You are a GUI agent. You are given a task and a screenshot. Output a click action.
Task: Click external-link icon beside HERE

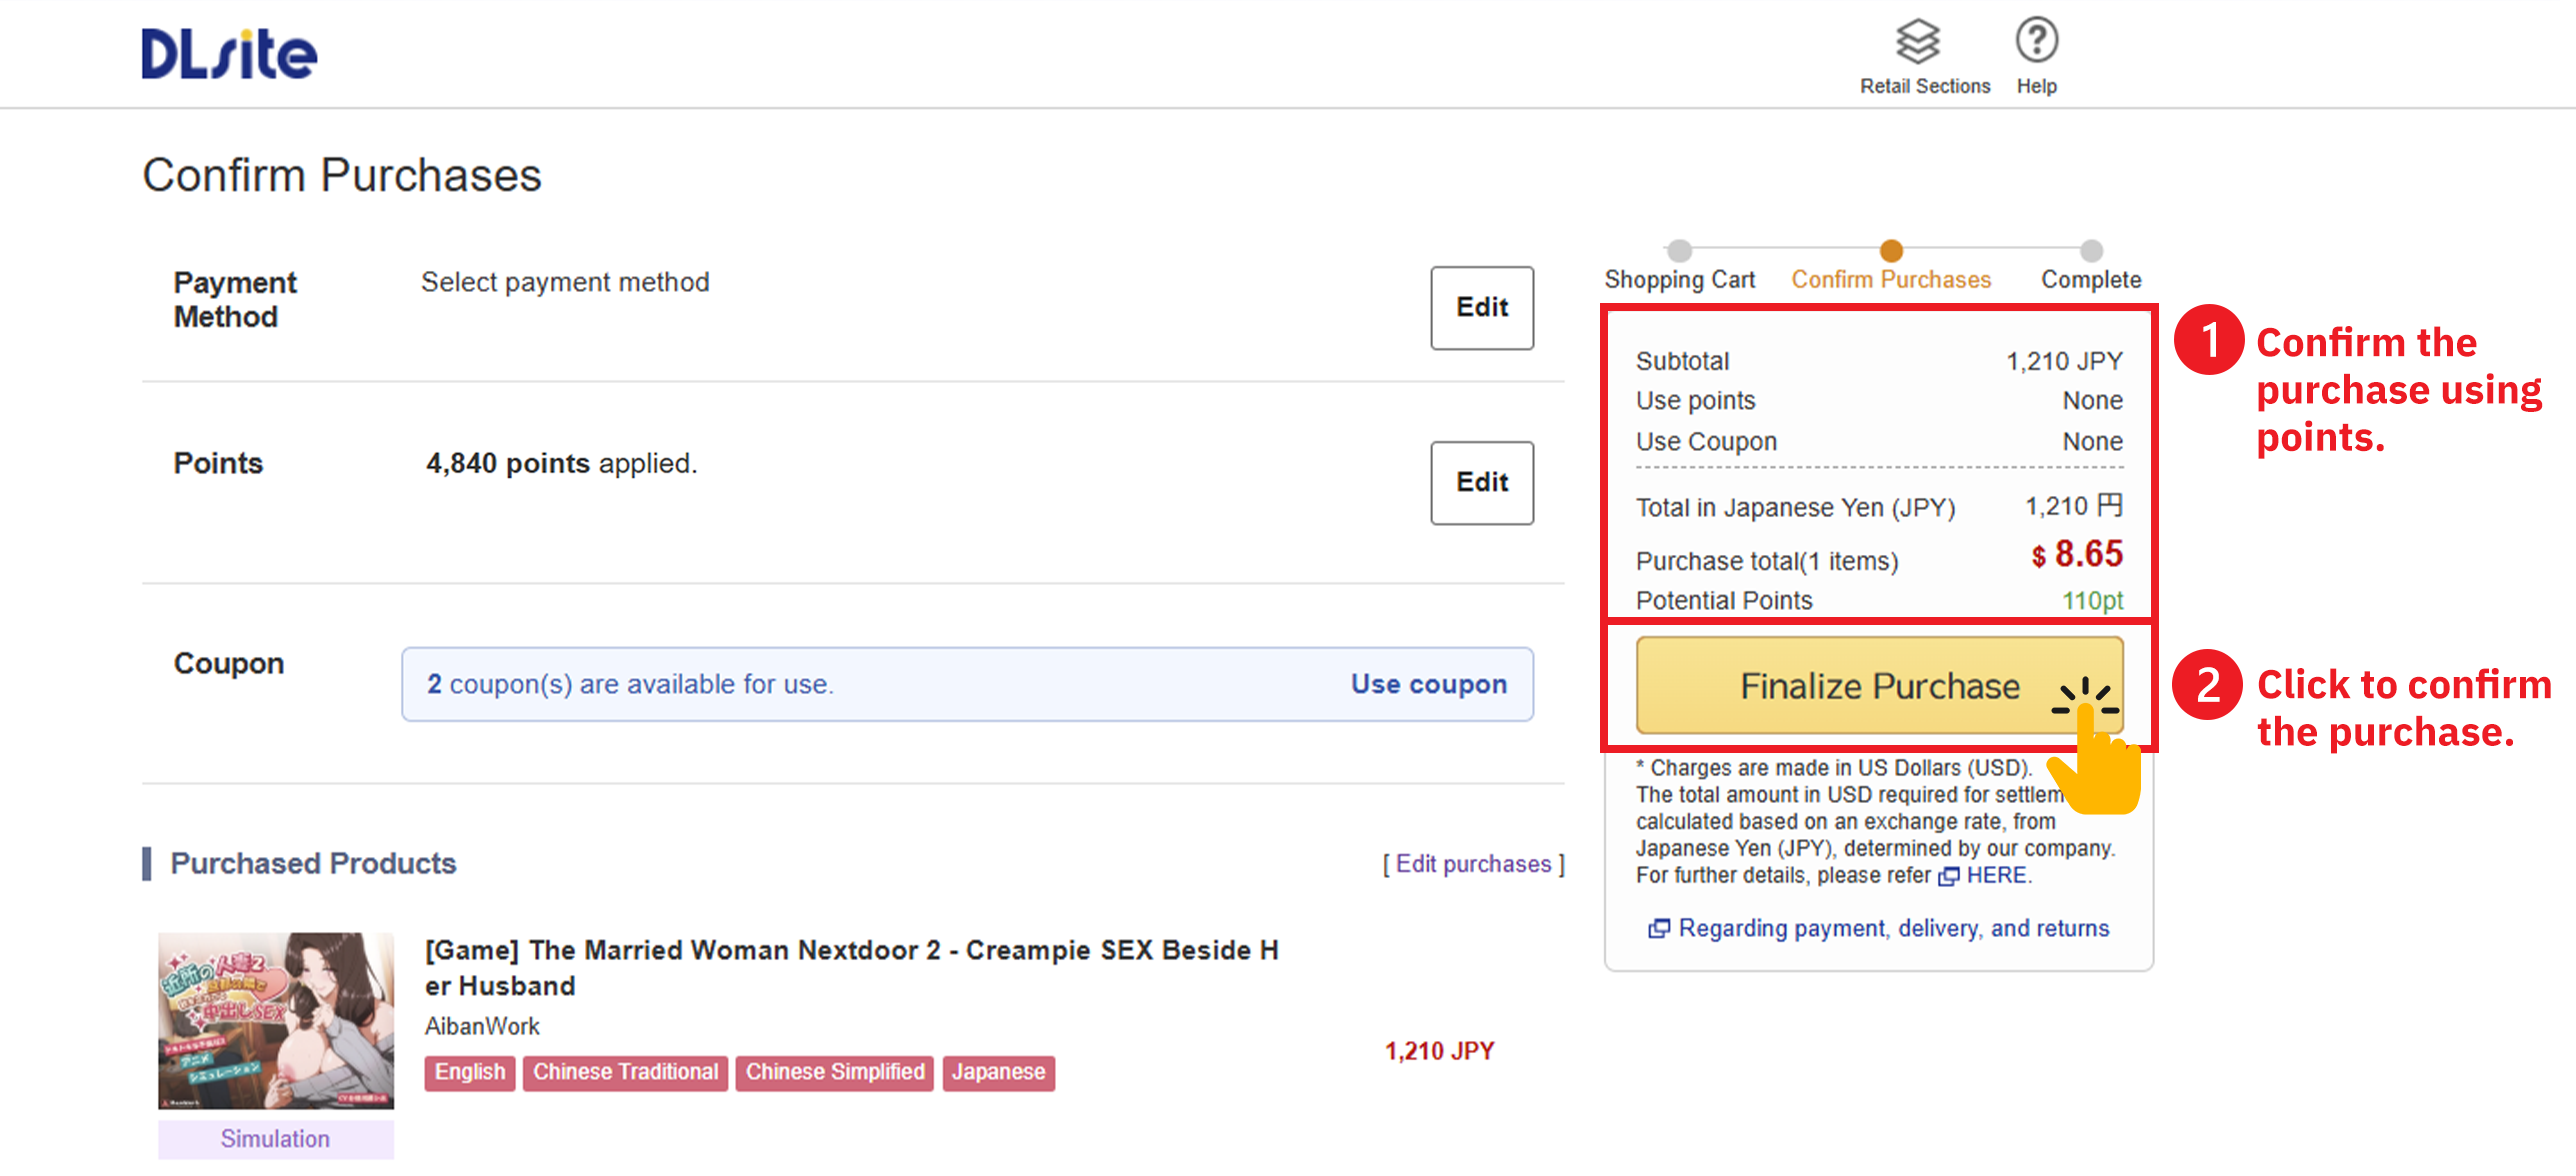1948,877
